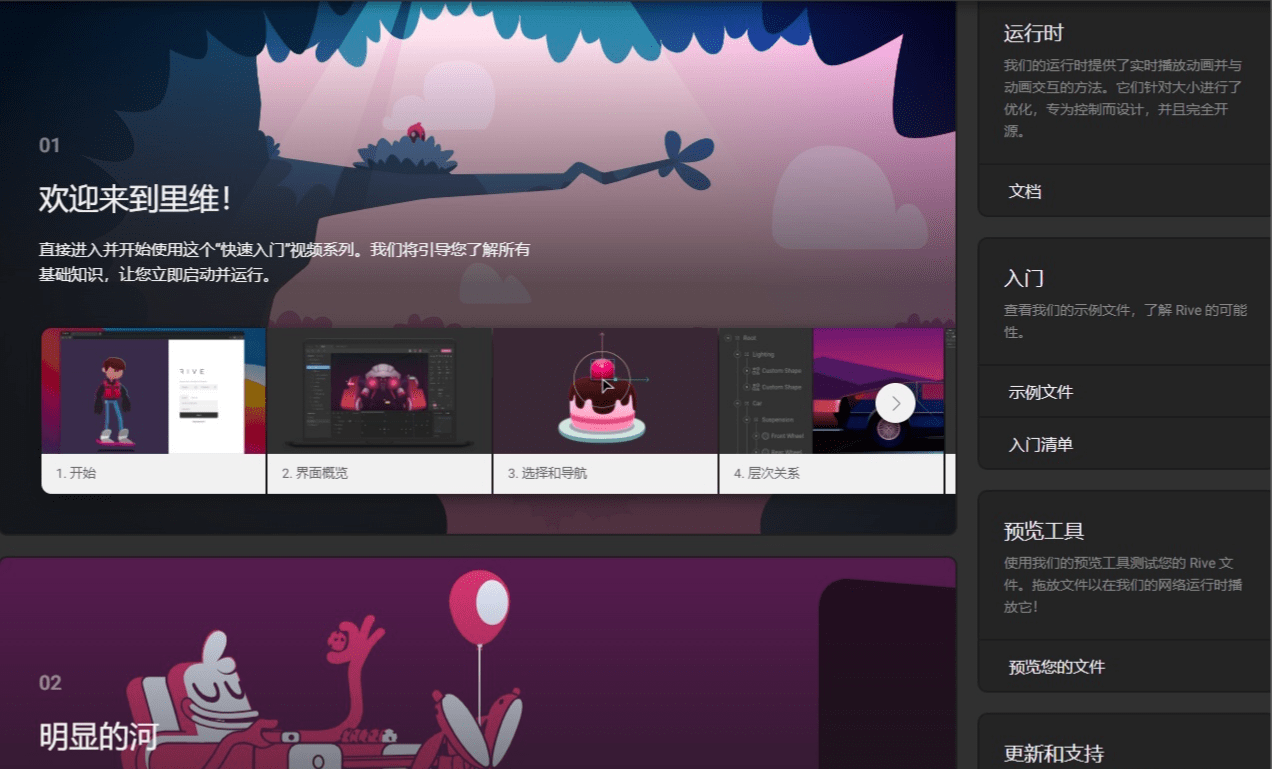The height and width of the screenshot is (769, 1272).
Task: Select the 入门清单 link
Action: click(x=1040, y=444)
